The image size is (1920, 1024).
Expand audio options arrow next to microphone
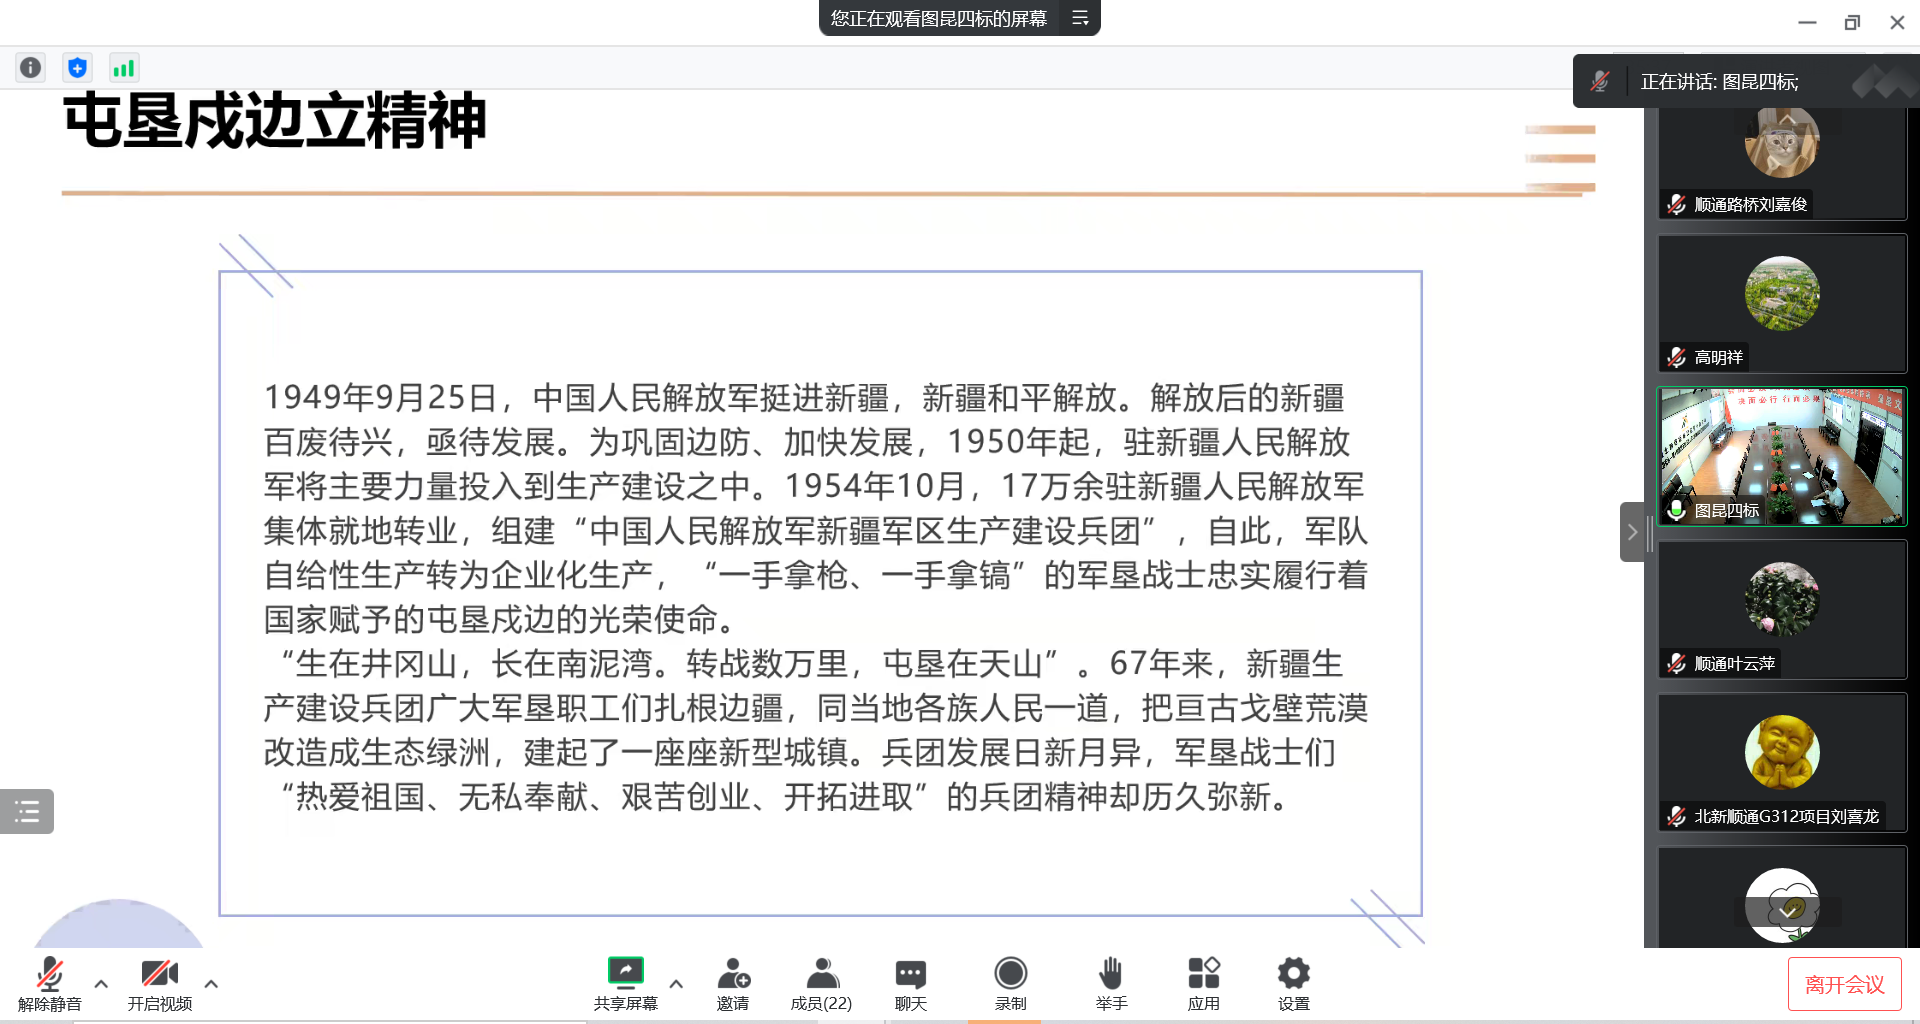101,984
